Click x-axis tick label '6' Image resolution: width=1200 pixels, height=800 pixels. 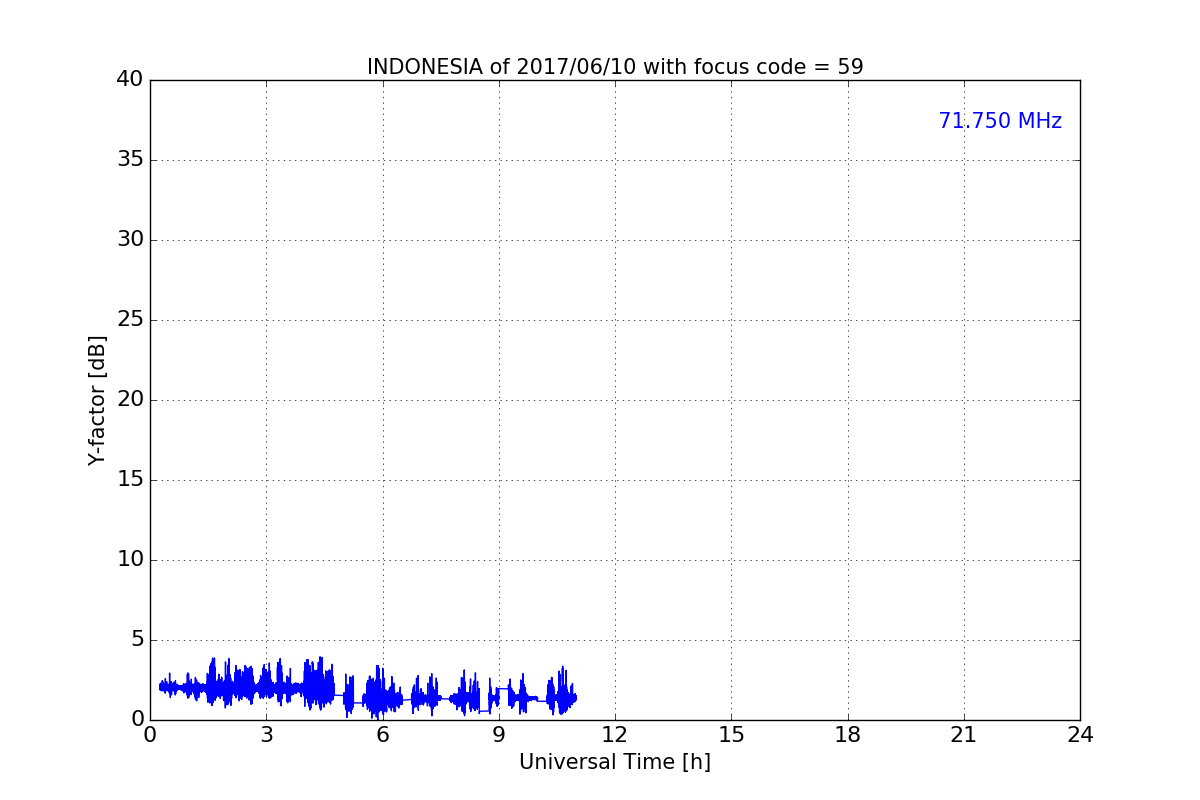tap(382, 735)
